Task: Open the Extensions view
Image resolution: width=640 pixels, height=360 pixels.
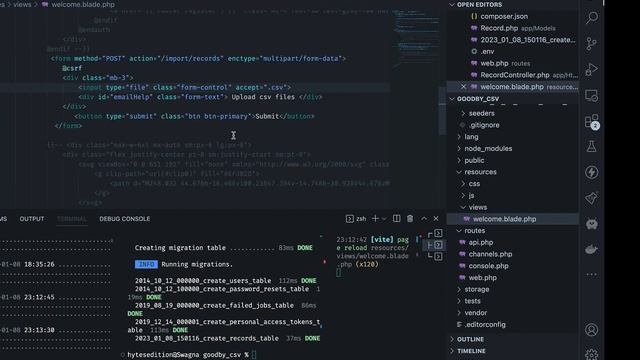Action: 592,122
